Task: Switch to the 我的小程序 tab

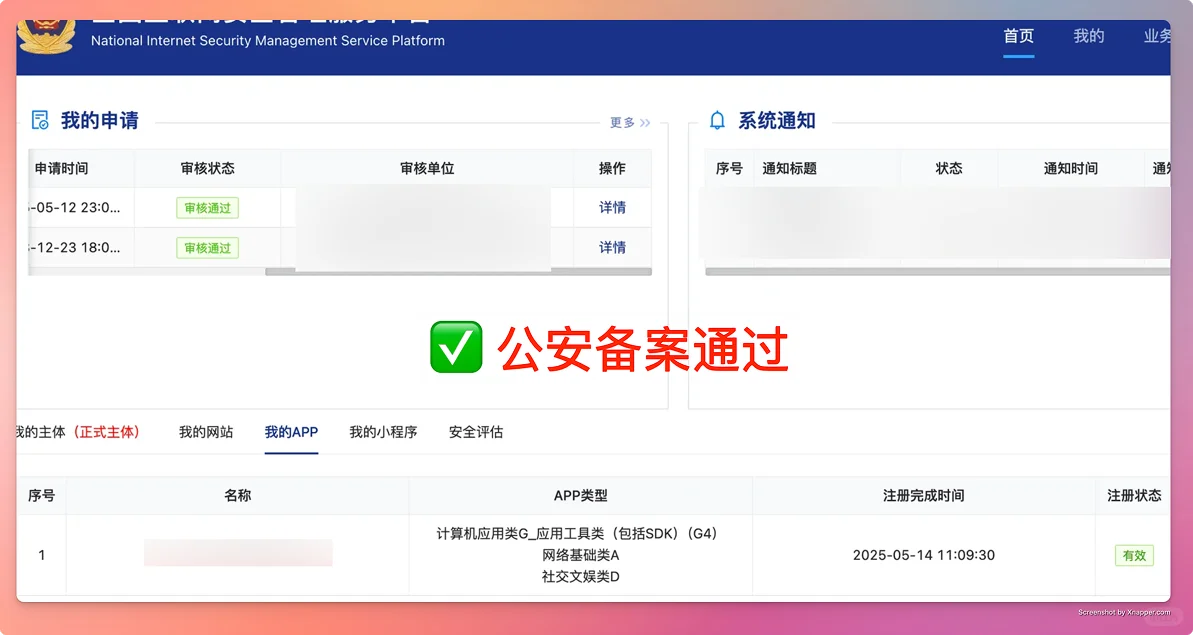Action: [383, 432]
